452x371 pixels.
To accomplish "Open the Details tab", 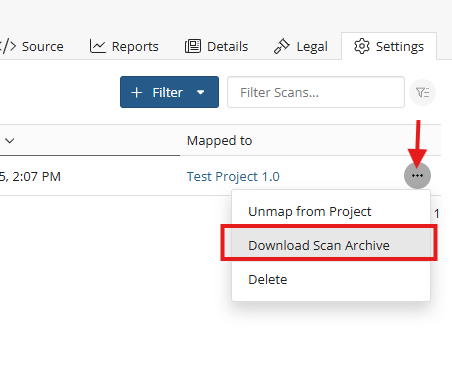I will [217, 46].
